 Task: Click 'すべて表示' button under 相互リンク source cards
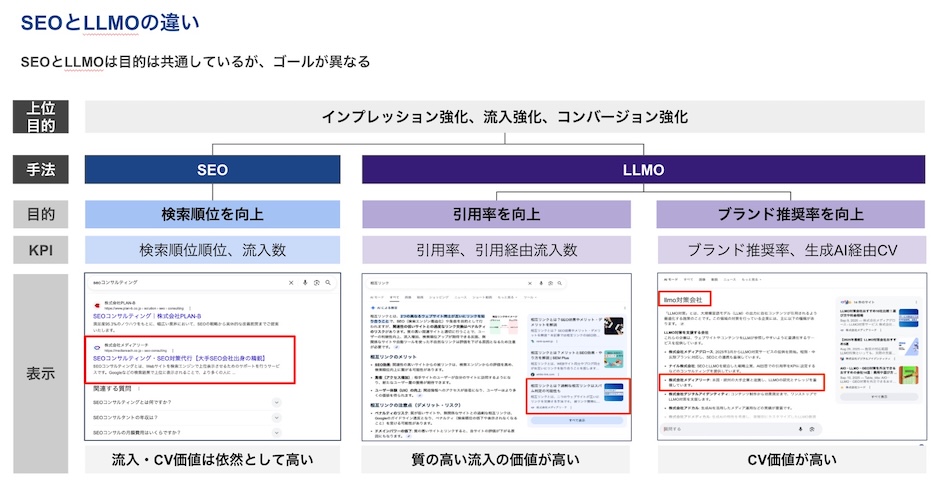pyautogui.click(x=577, y=421)
